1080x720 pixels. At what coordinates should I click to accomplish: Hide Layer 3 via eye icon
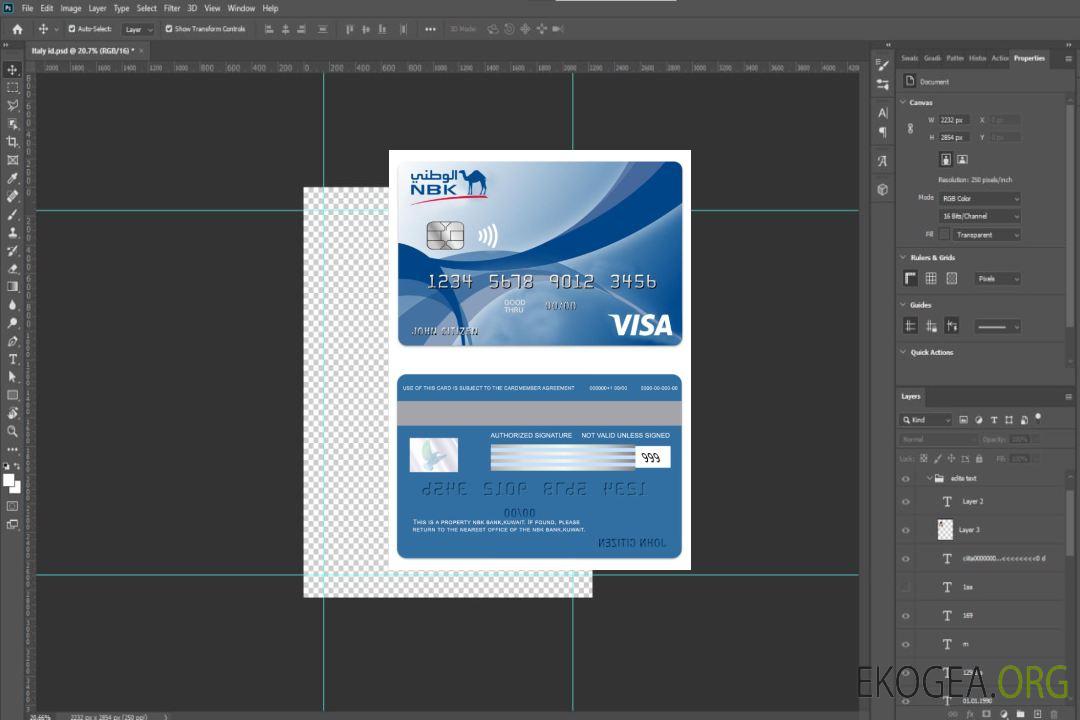(906, 530)
